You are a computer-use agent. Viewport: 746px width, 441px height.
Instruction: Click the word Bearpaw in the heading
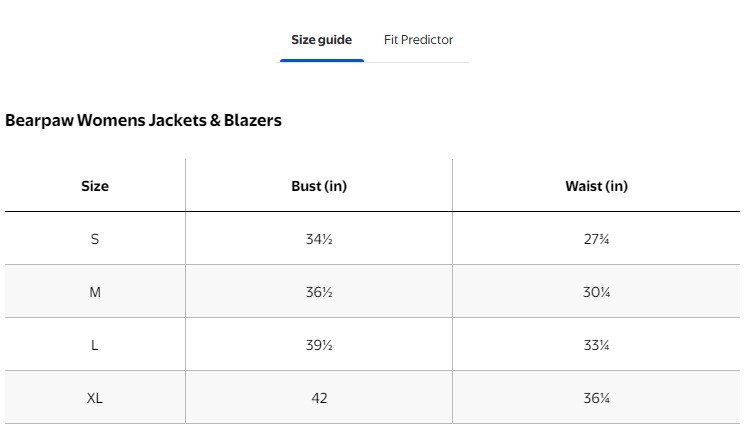pos(39,120)
